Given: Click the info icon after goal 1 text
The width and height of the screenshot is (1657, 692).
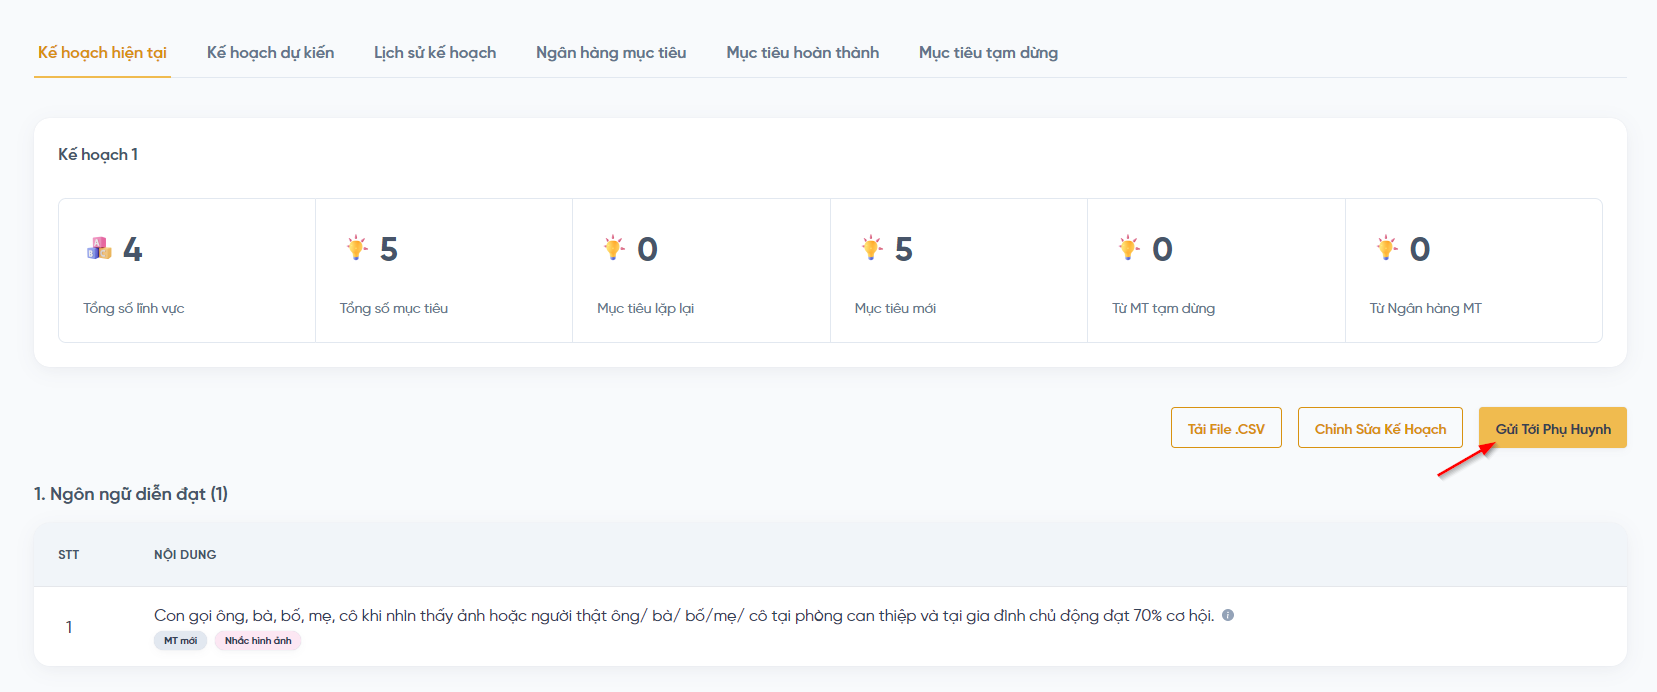Looking at the screenshot, I should pos(1228,615).
